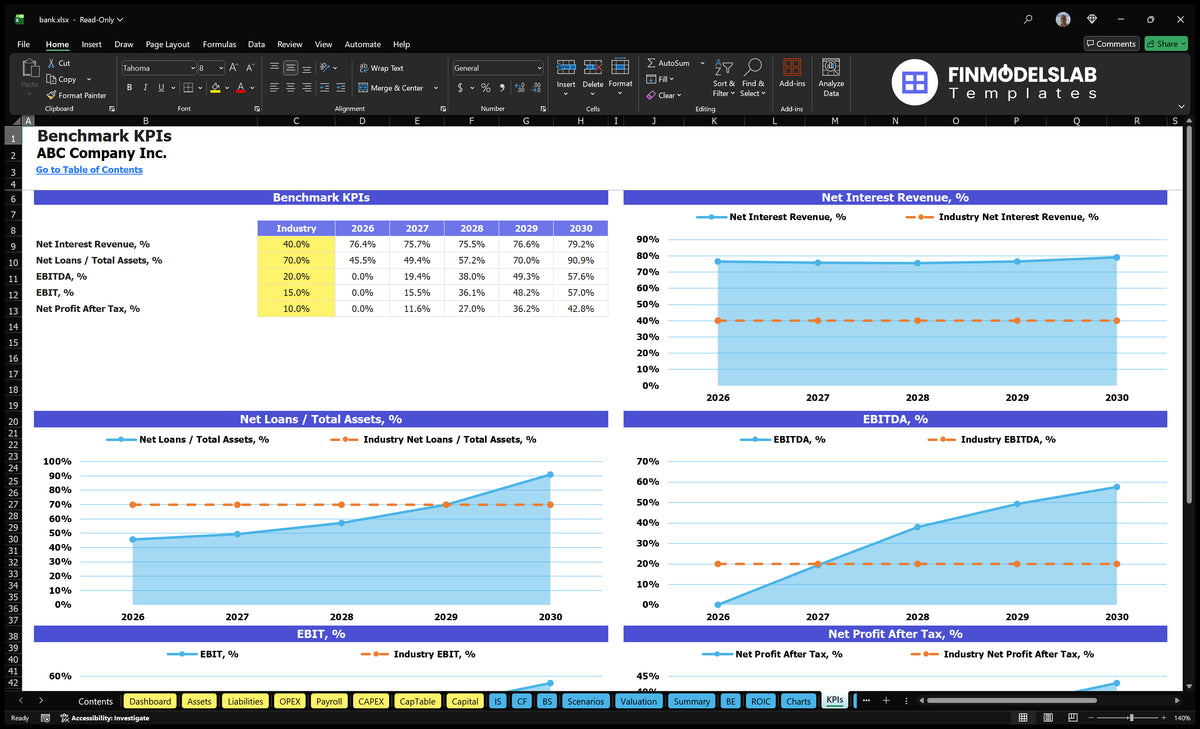The width and height of the screenshot is (1200, 729).
Task: Open the Valuation sheet tab
Action: pos(638,701)
